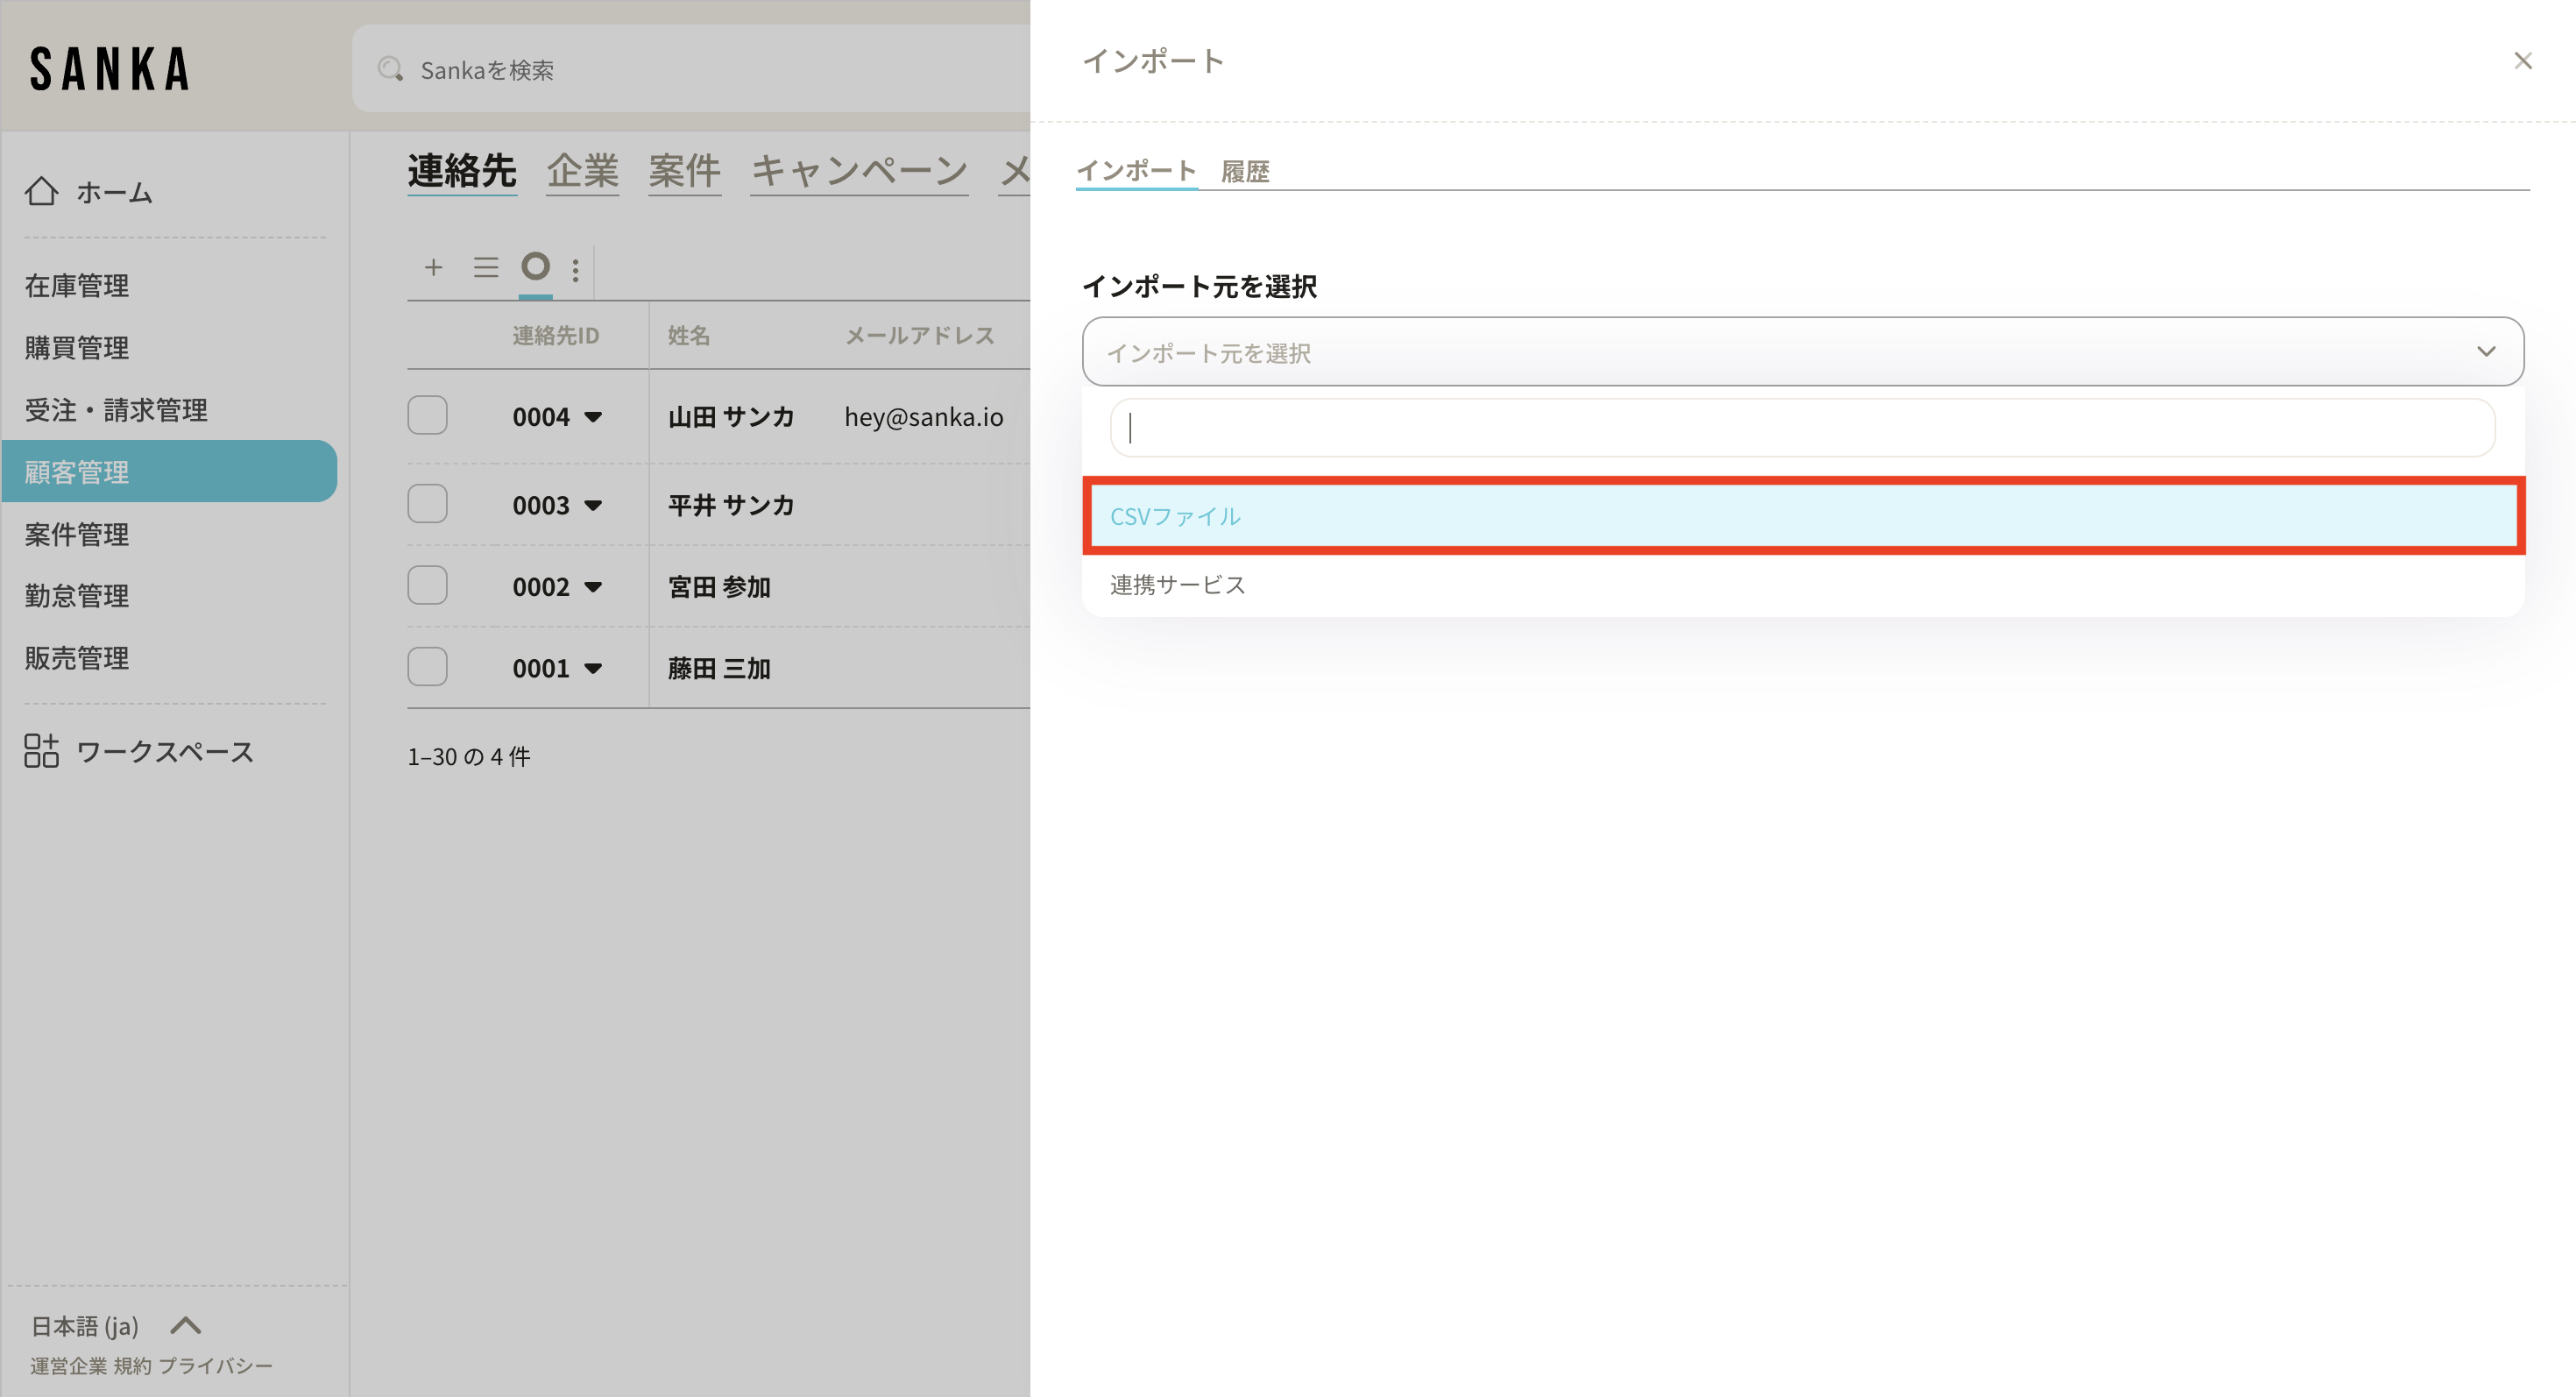
Task: Click the circle view icon in toolbar
Action: coord(535,266)
